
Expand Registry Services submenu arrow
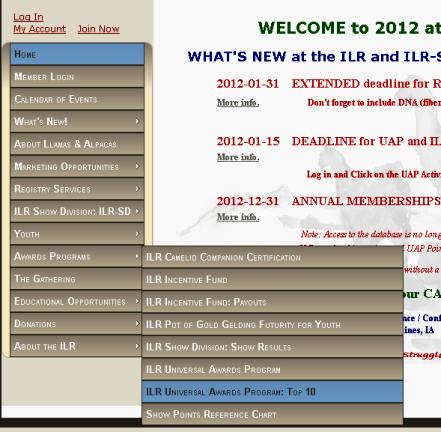(137, 189)
